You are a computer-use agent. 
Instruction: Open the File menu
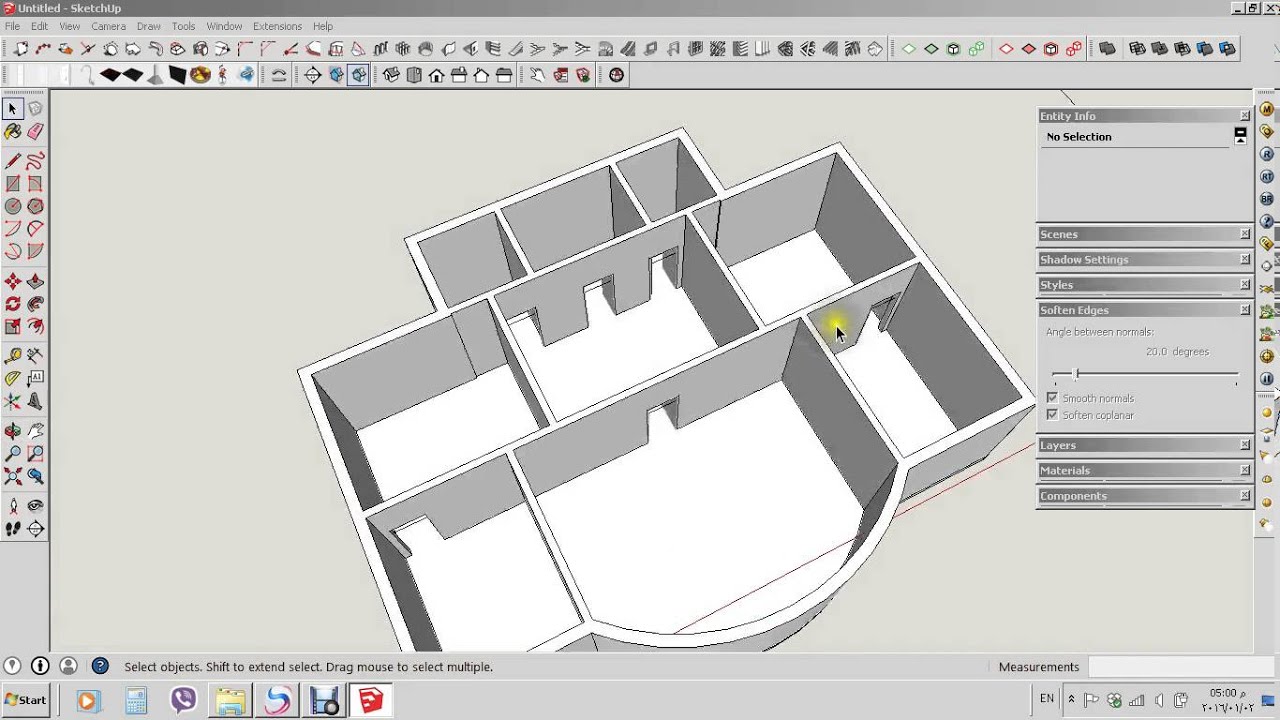[x=12, y=26]
